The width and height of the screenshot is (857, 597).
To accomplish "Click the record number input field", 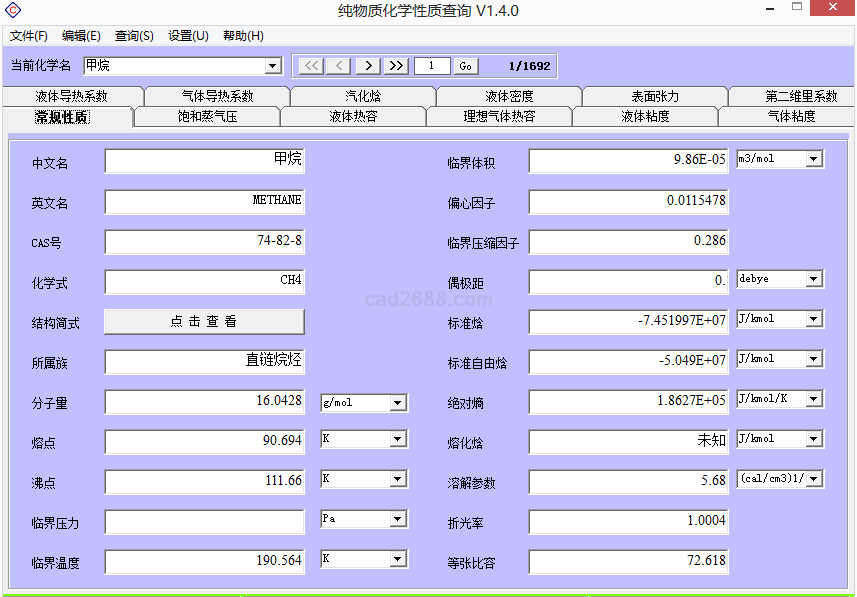I will 431,66.
